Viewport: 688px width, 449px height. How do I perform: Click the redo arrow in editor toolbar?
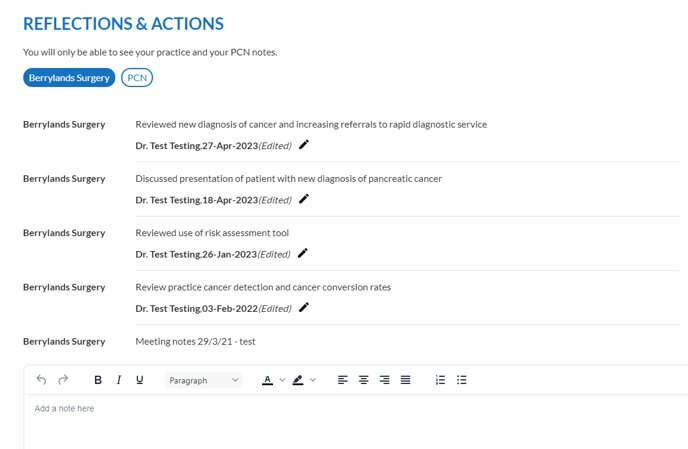tap(63, 380)
